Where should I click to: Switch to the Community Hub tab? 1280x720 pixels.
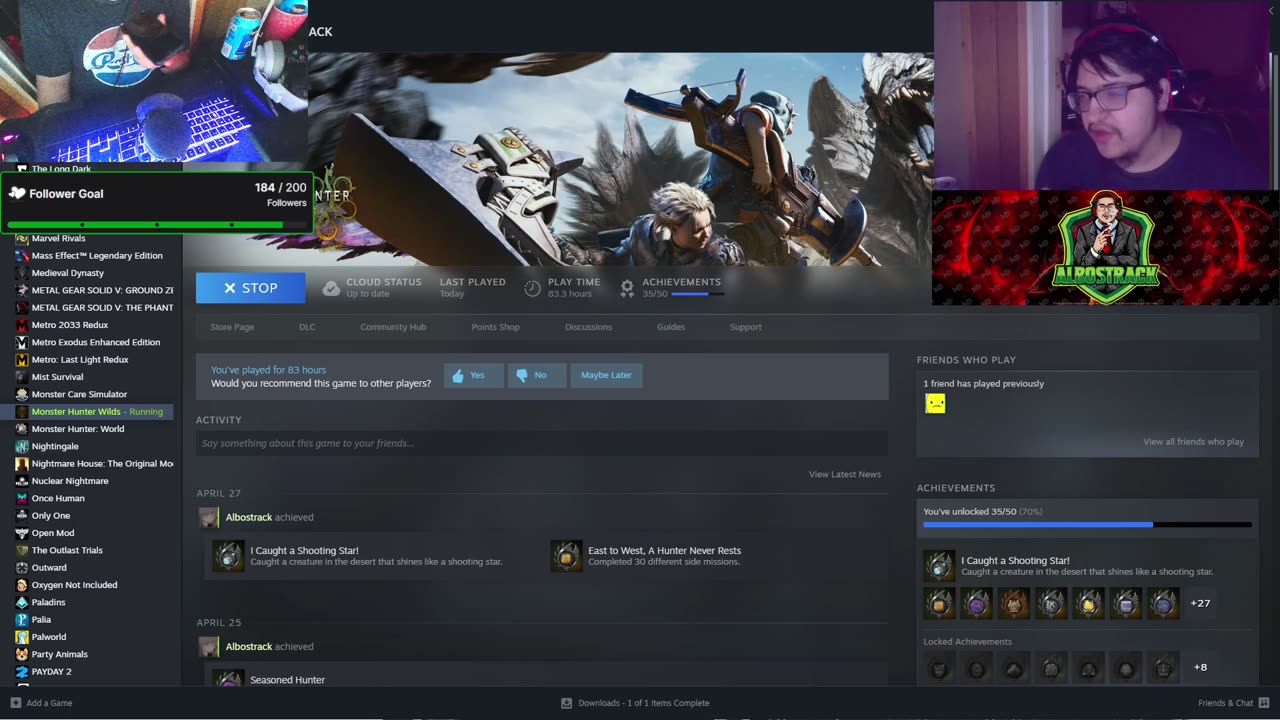[x=393, y=327]
